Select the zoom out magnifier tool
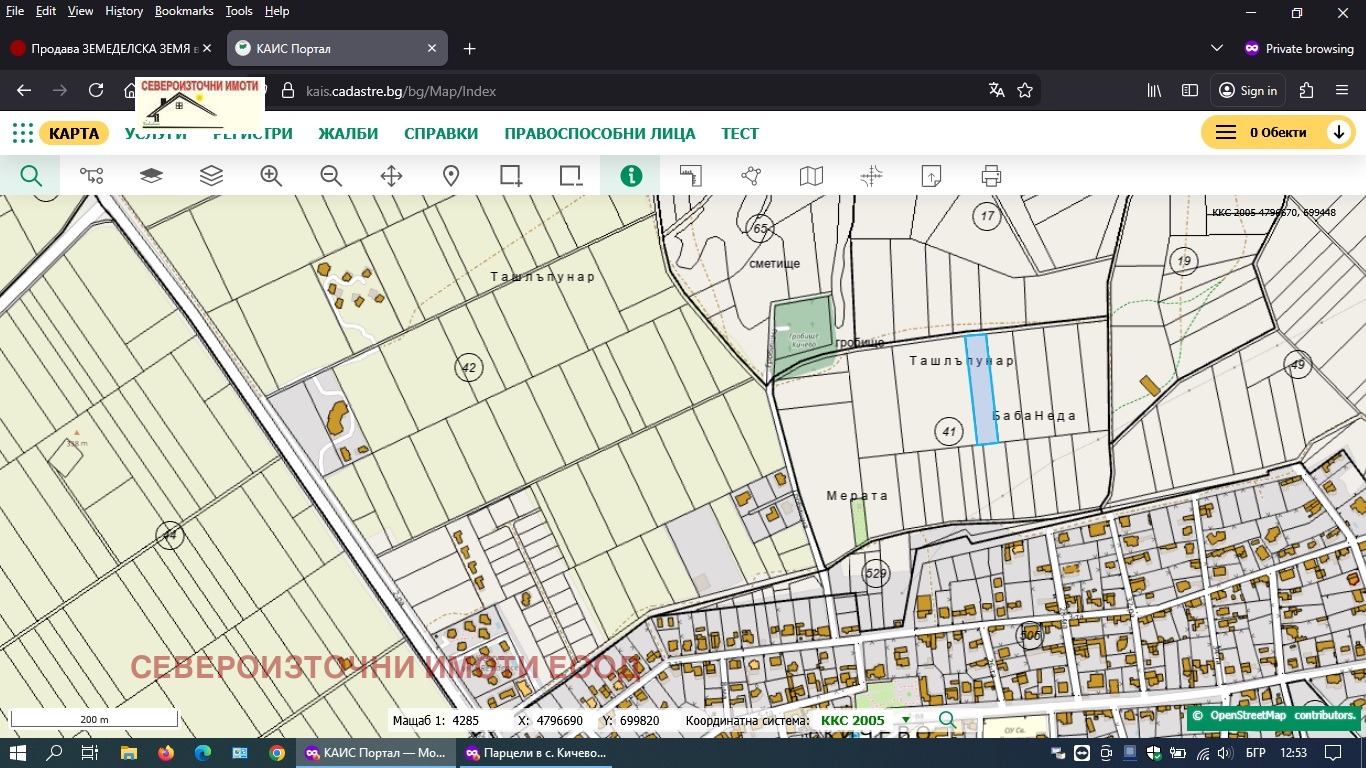Image resolution: width=1366 pixels, height=768 pixels. pos(331,176)
